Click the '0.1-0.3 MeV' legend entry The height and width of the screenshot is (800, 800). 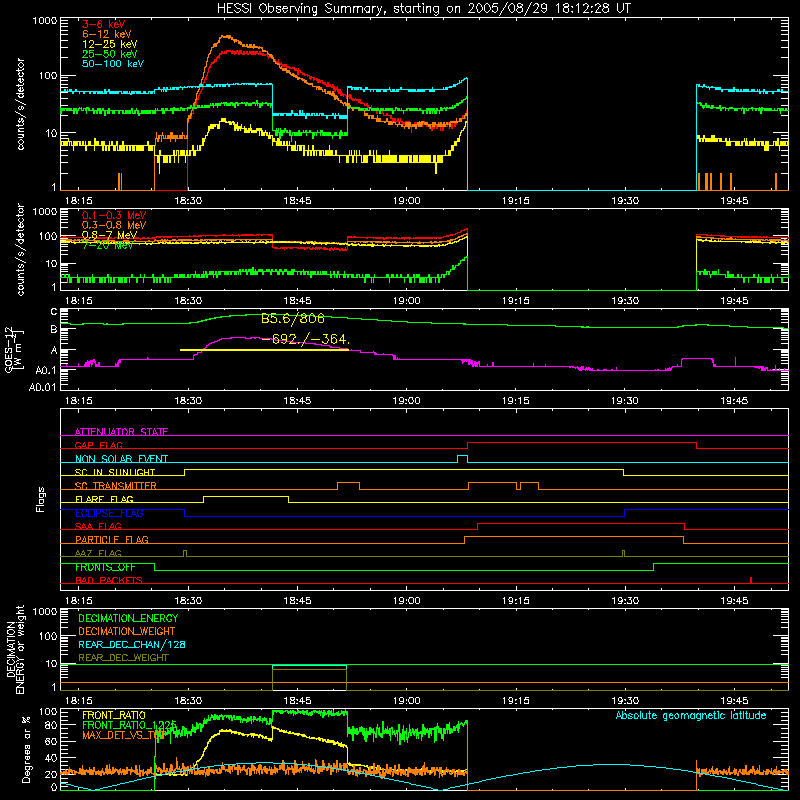pyautogui.click(x=113, y=215)
